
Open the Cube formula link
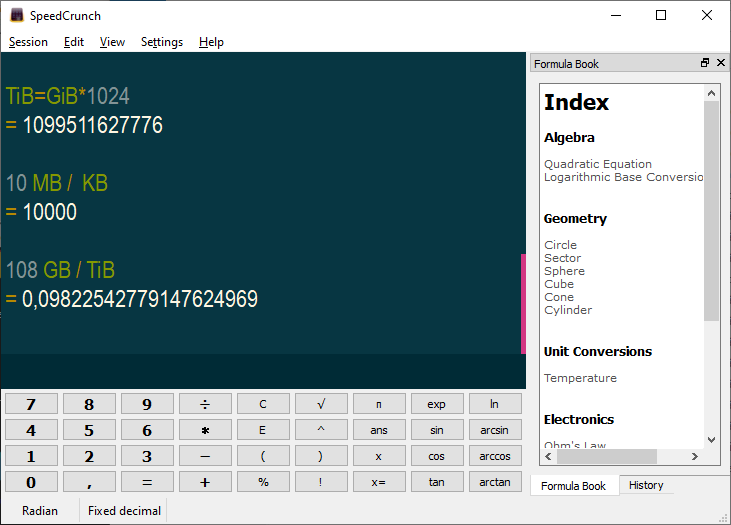[x=559, y=284]
